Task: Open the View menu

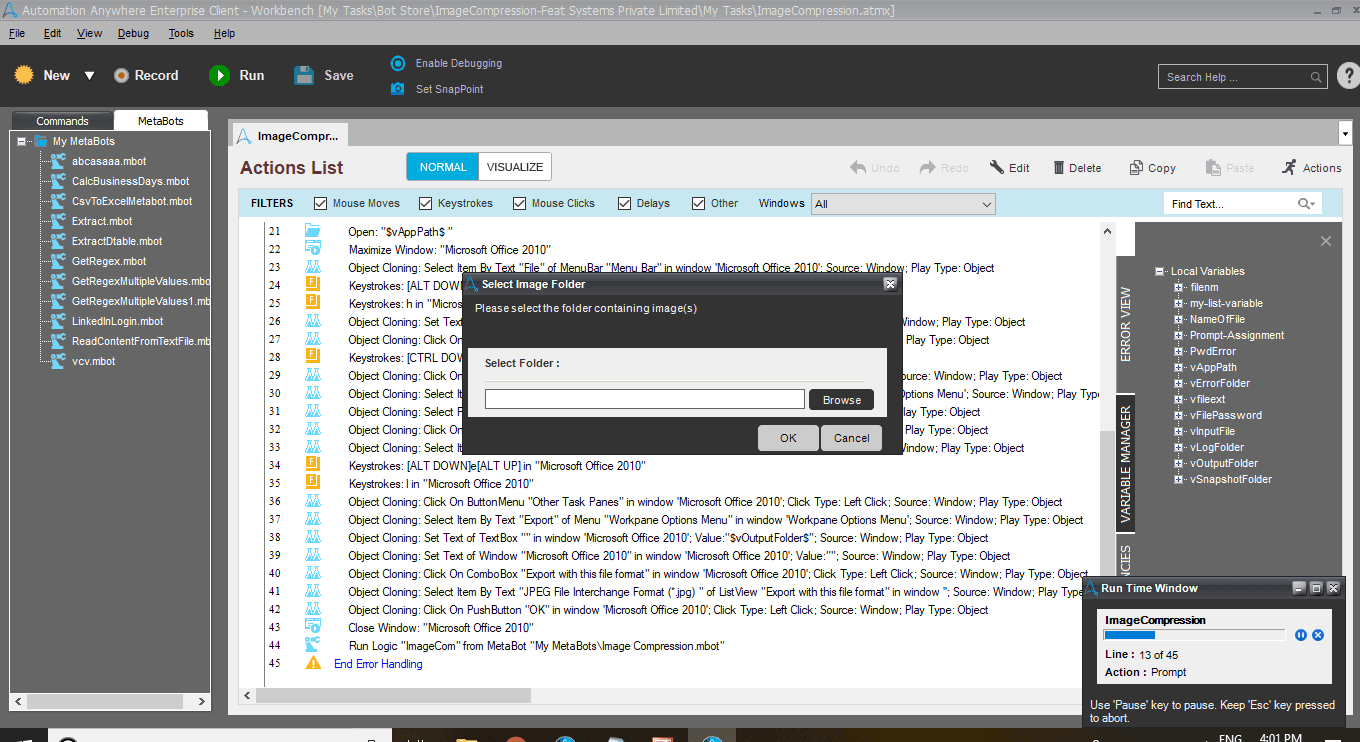Action: 89,33
